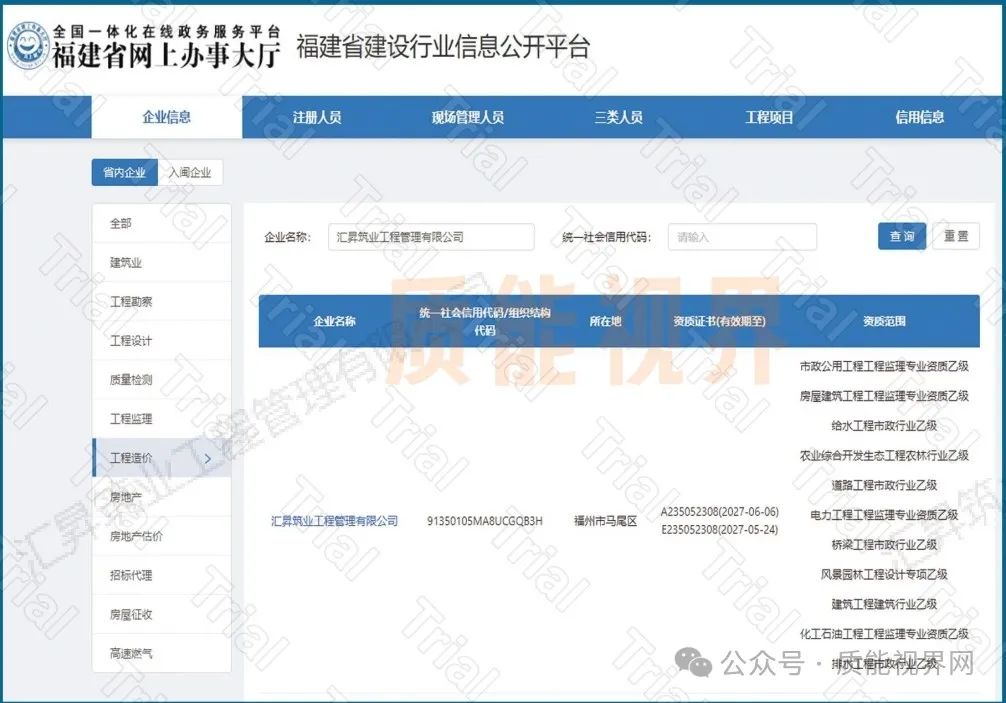The image size is (1006, 703).
Task: Click 房屋建筑工程工程监理专业资质乙级 qualification
Action: (884, 396)
